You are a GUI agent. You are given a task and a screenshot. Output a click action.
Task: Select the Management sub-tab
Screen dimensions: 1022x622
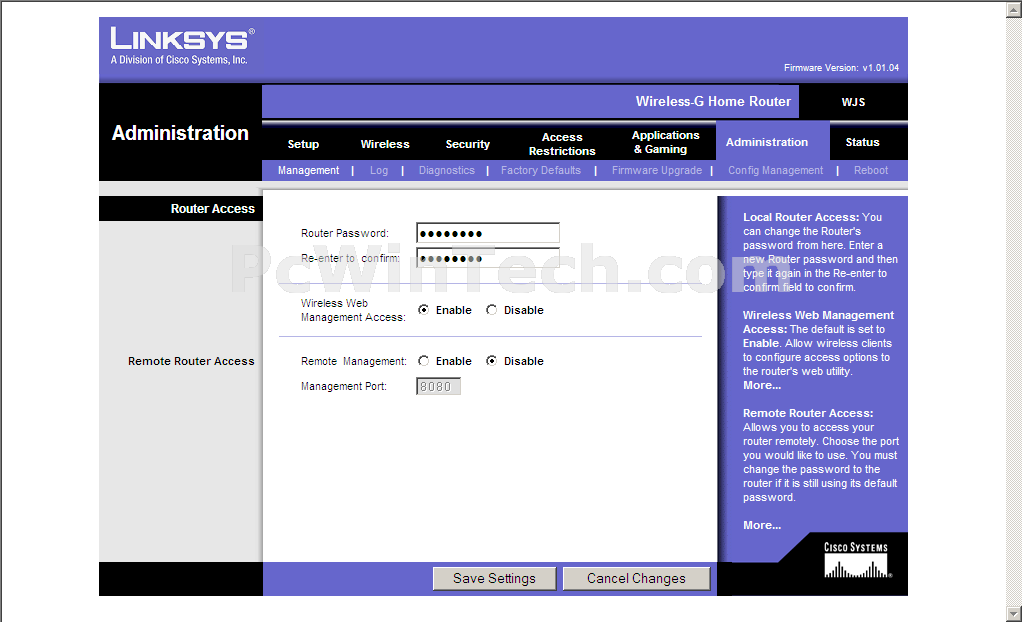(308, 170)
